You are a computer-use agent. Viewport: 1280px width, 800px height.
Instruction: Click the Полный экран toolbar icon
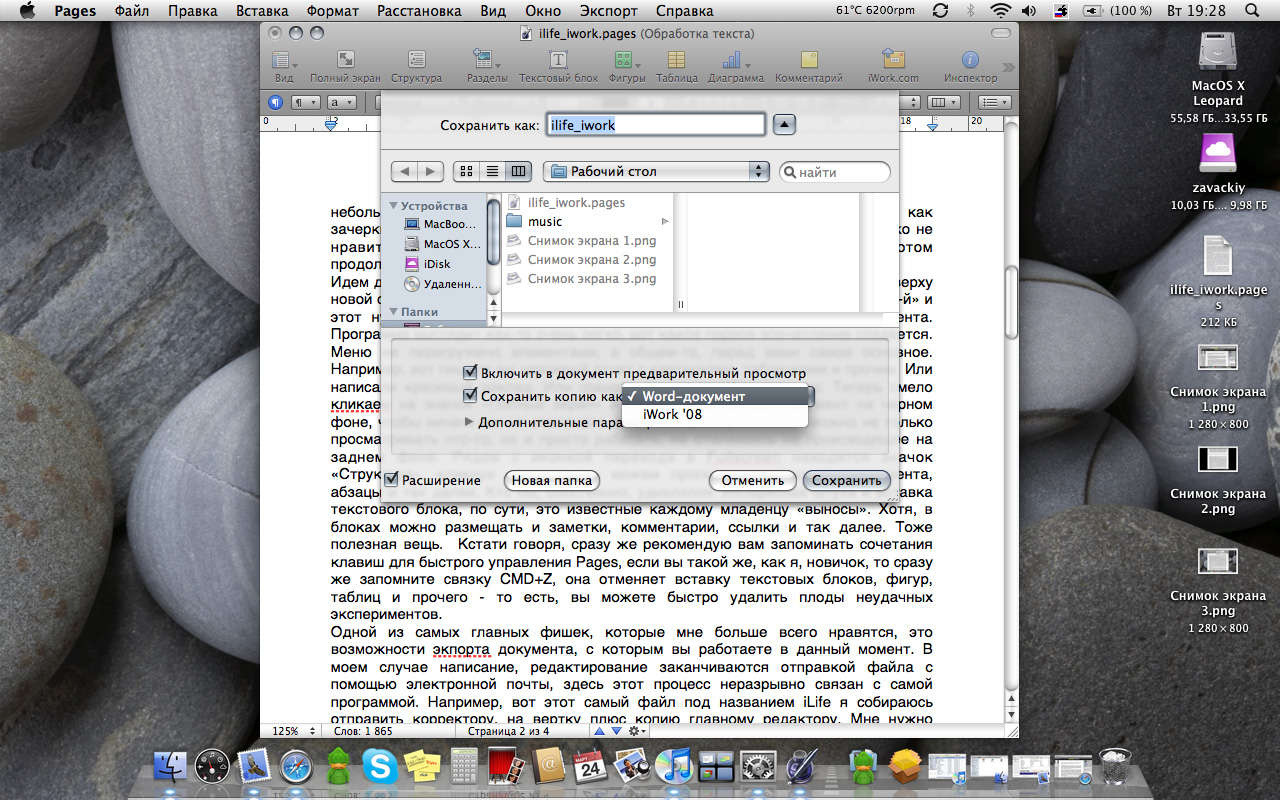coord(345,60)
